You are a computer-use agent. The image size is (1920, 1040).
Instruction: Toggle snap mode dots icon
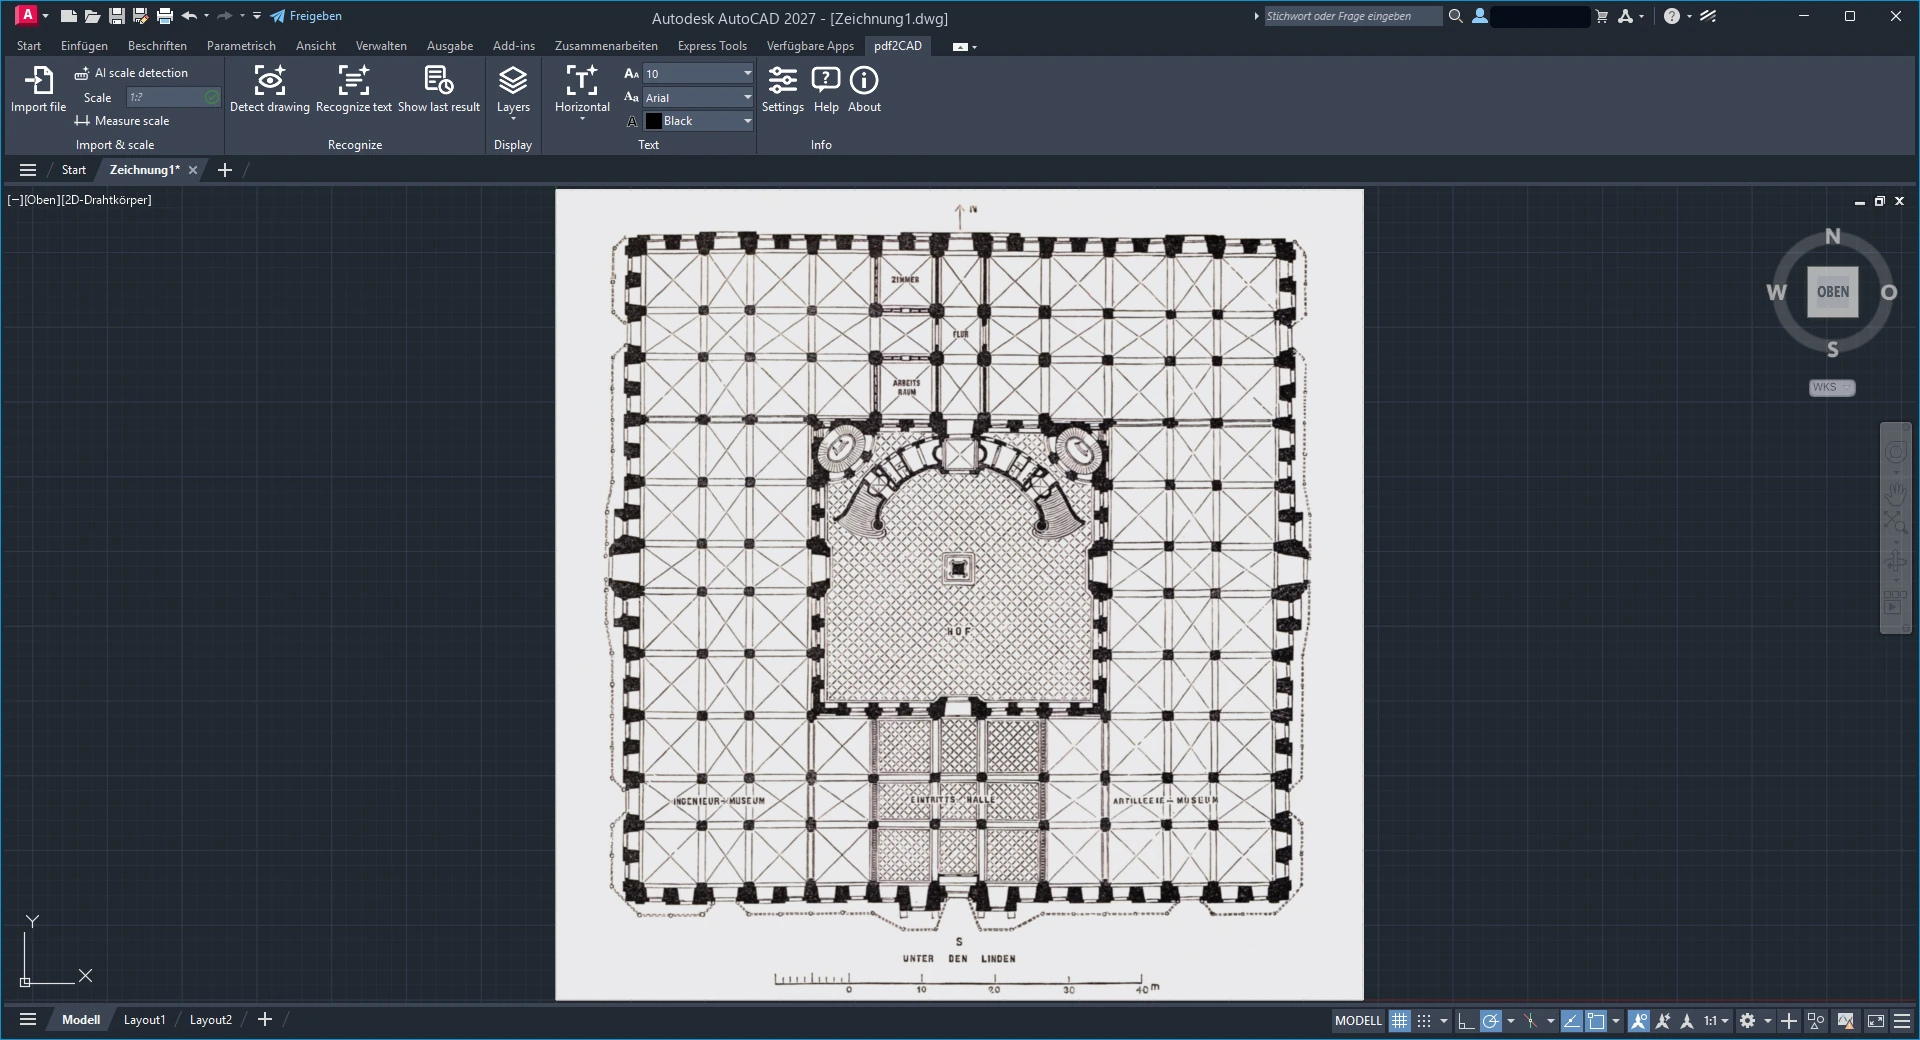tap(1424, 1021)
